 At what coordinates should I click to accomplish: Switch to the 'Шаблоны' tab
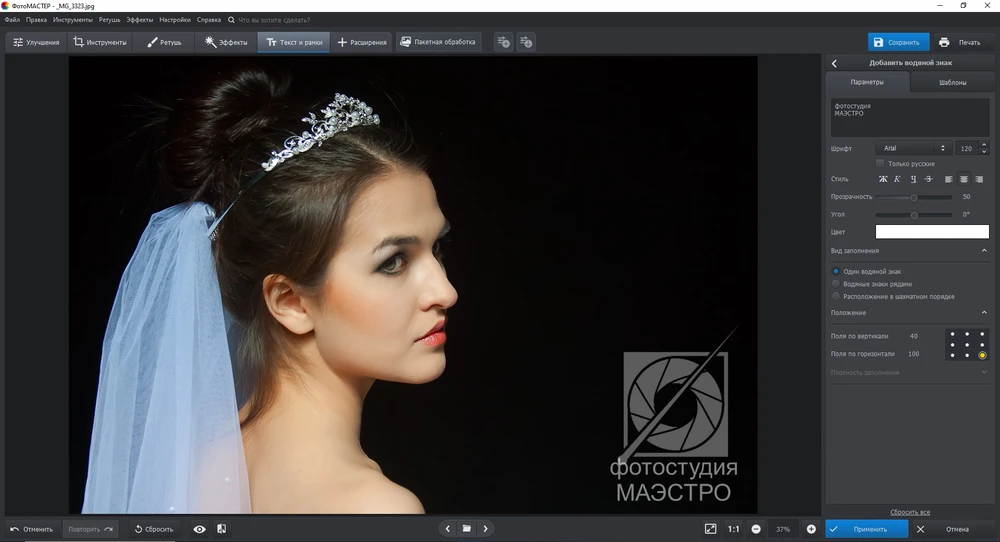click(952, 82)
